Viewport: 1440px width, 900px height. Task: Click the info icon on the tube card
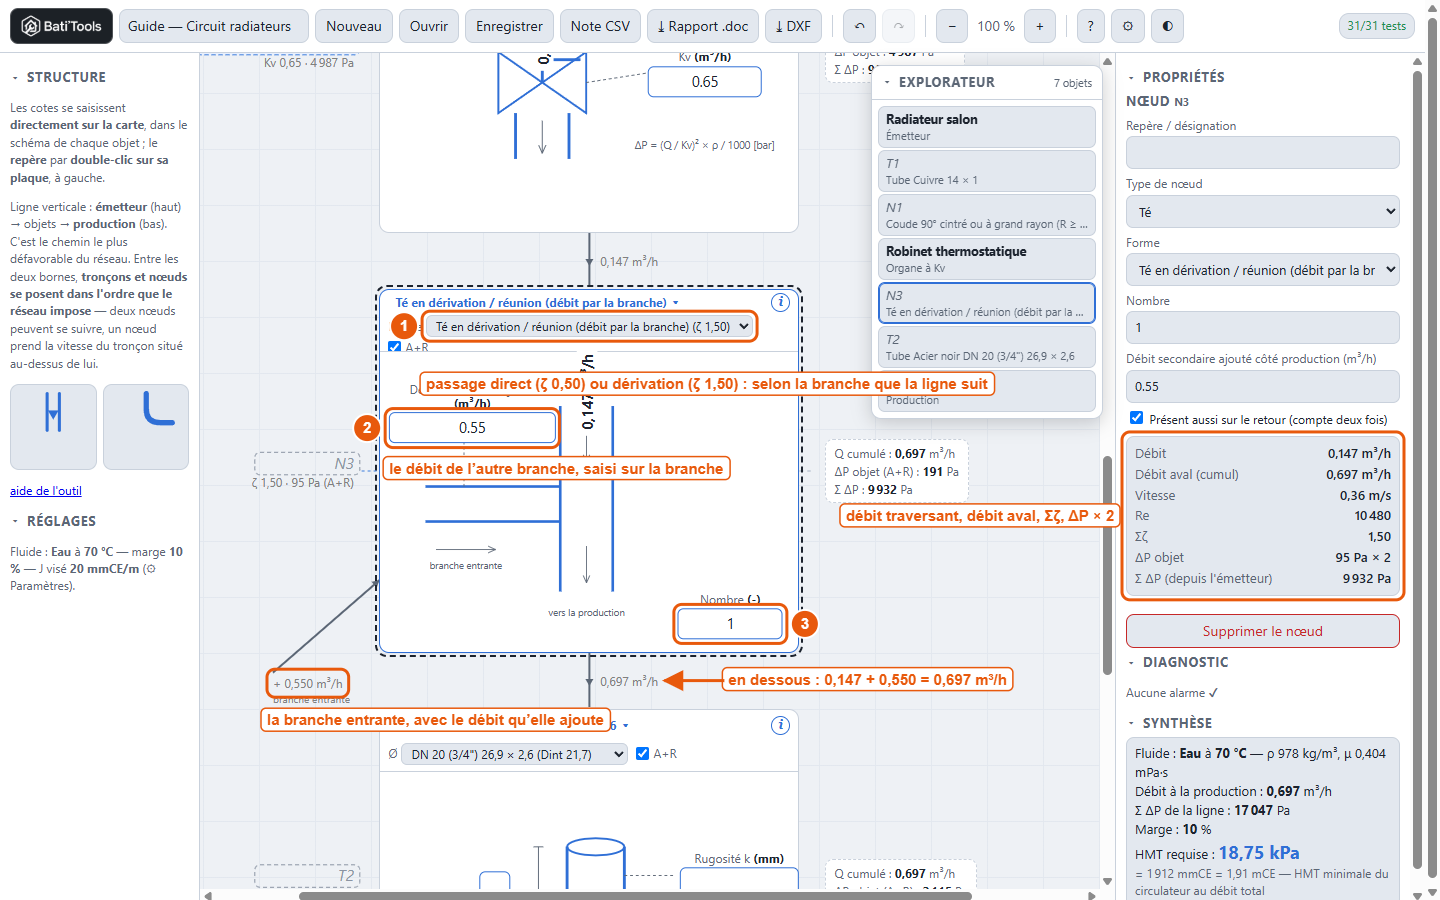click(x=781, y=725)
